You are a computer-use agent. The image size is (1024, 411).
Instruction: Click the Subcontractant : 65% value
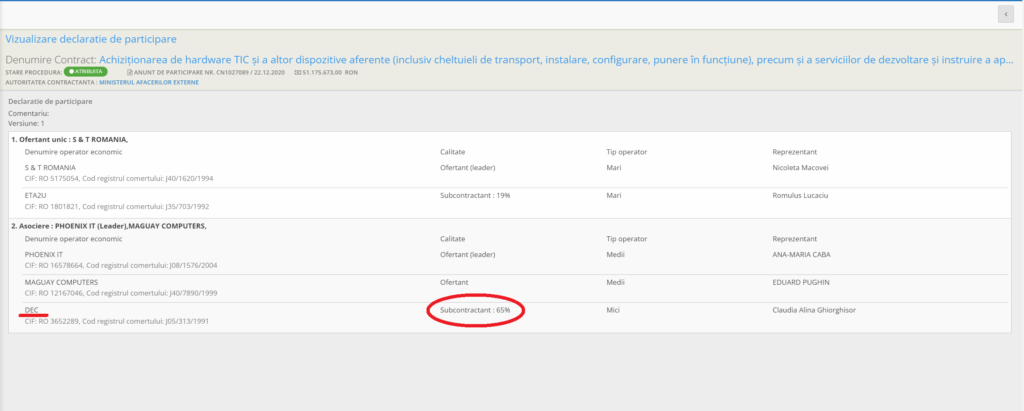(x=475, y=310)
